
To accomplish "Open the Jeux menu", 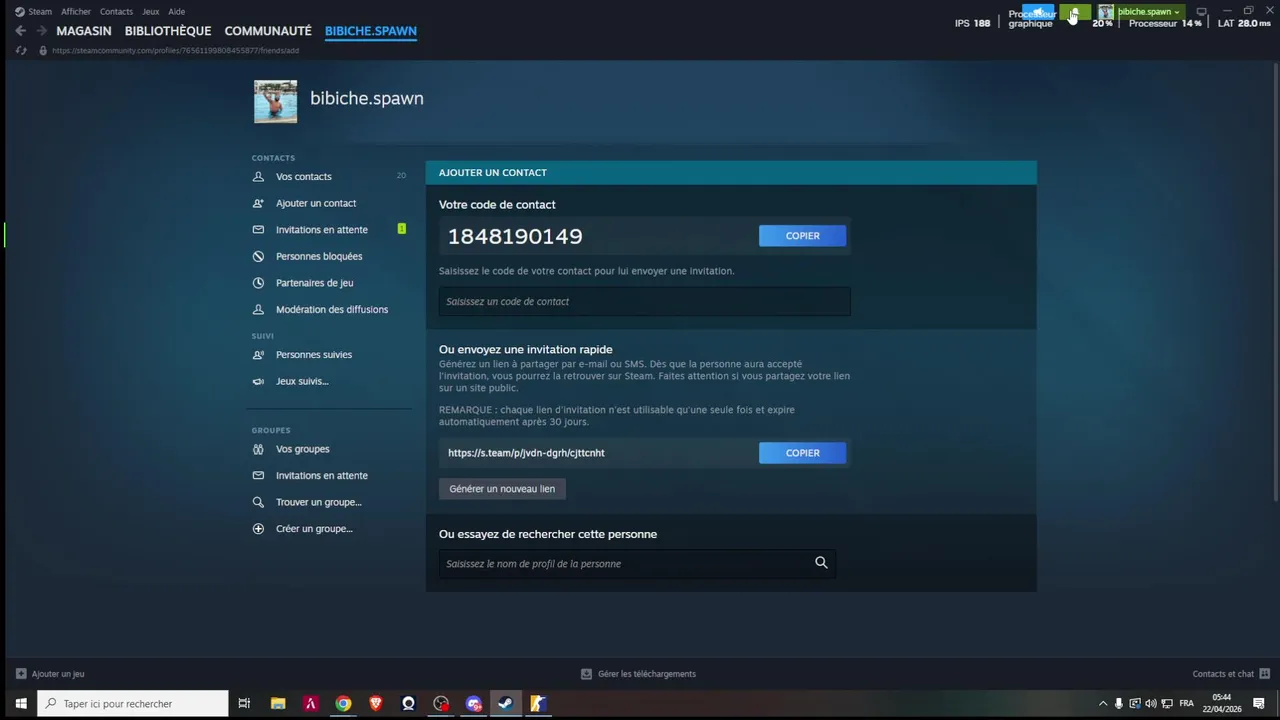I will click(150, 12).
